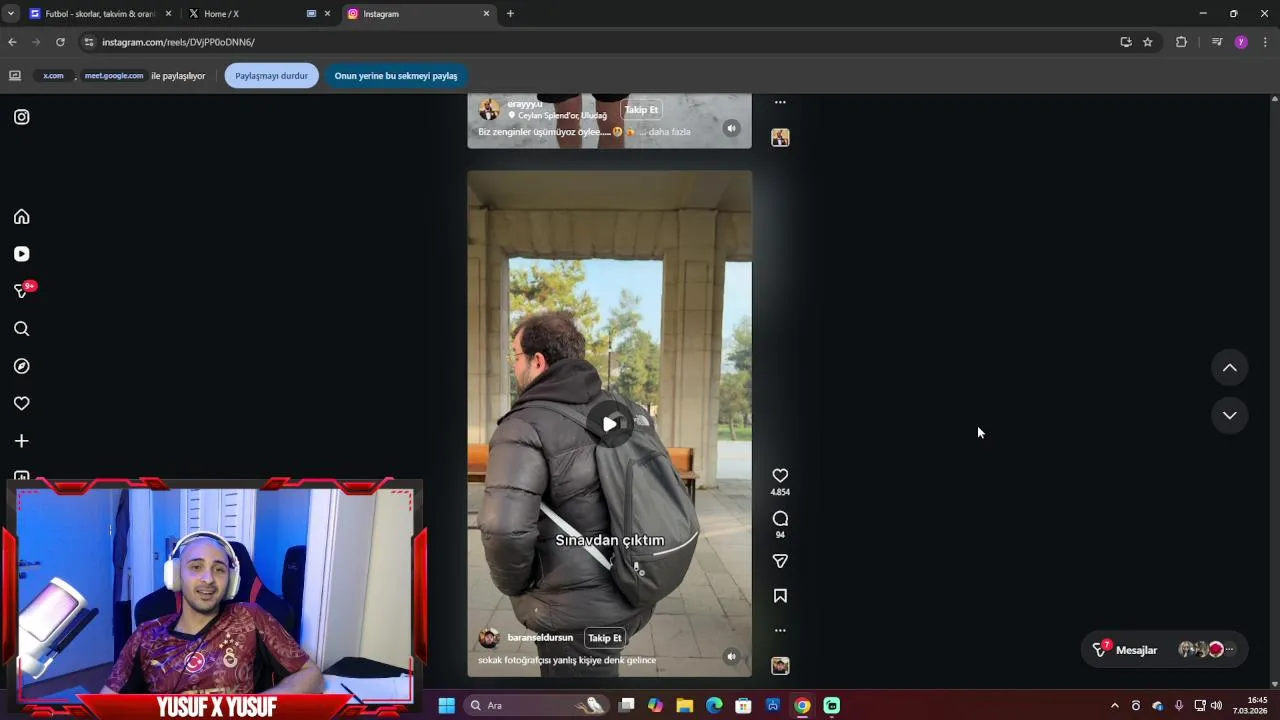Image resolution: width=1280 pixels, height=720 pixels.
Task: Click Onun yerine bu sekmeyi paylaş button
Action: click(x=396, y=76)
